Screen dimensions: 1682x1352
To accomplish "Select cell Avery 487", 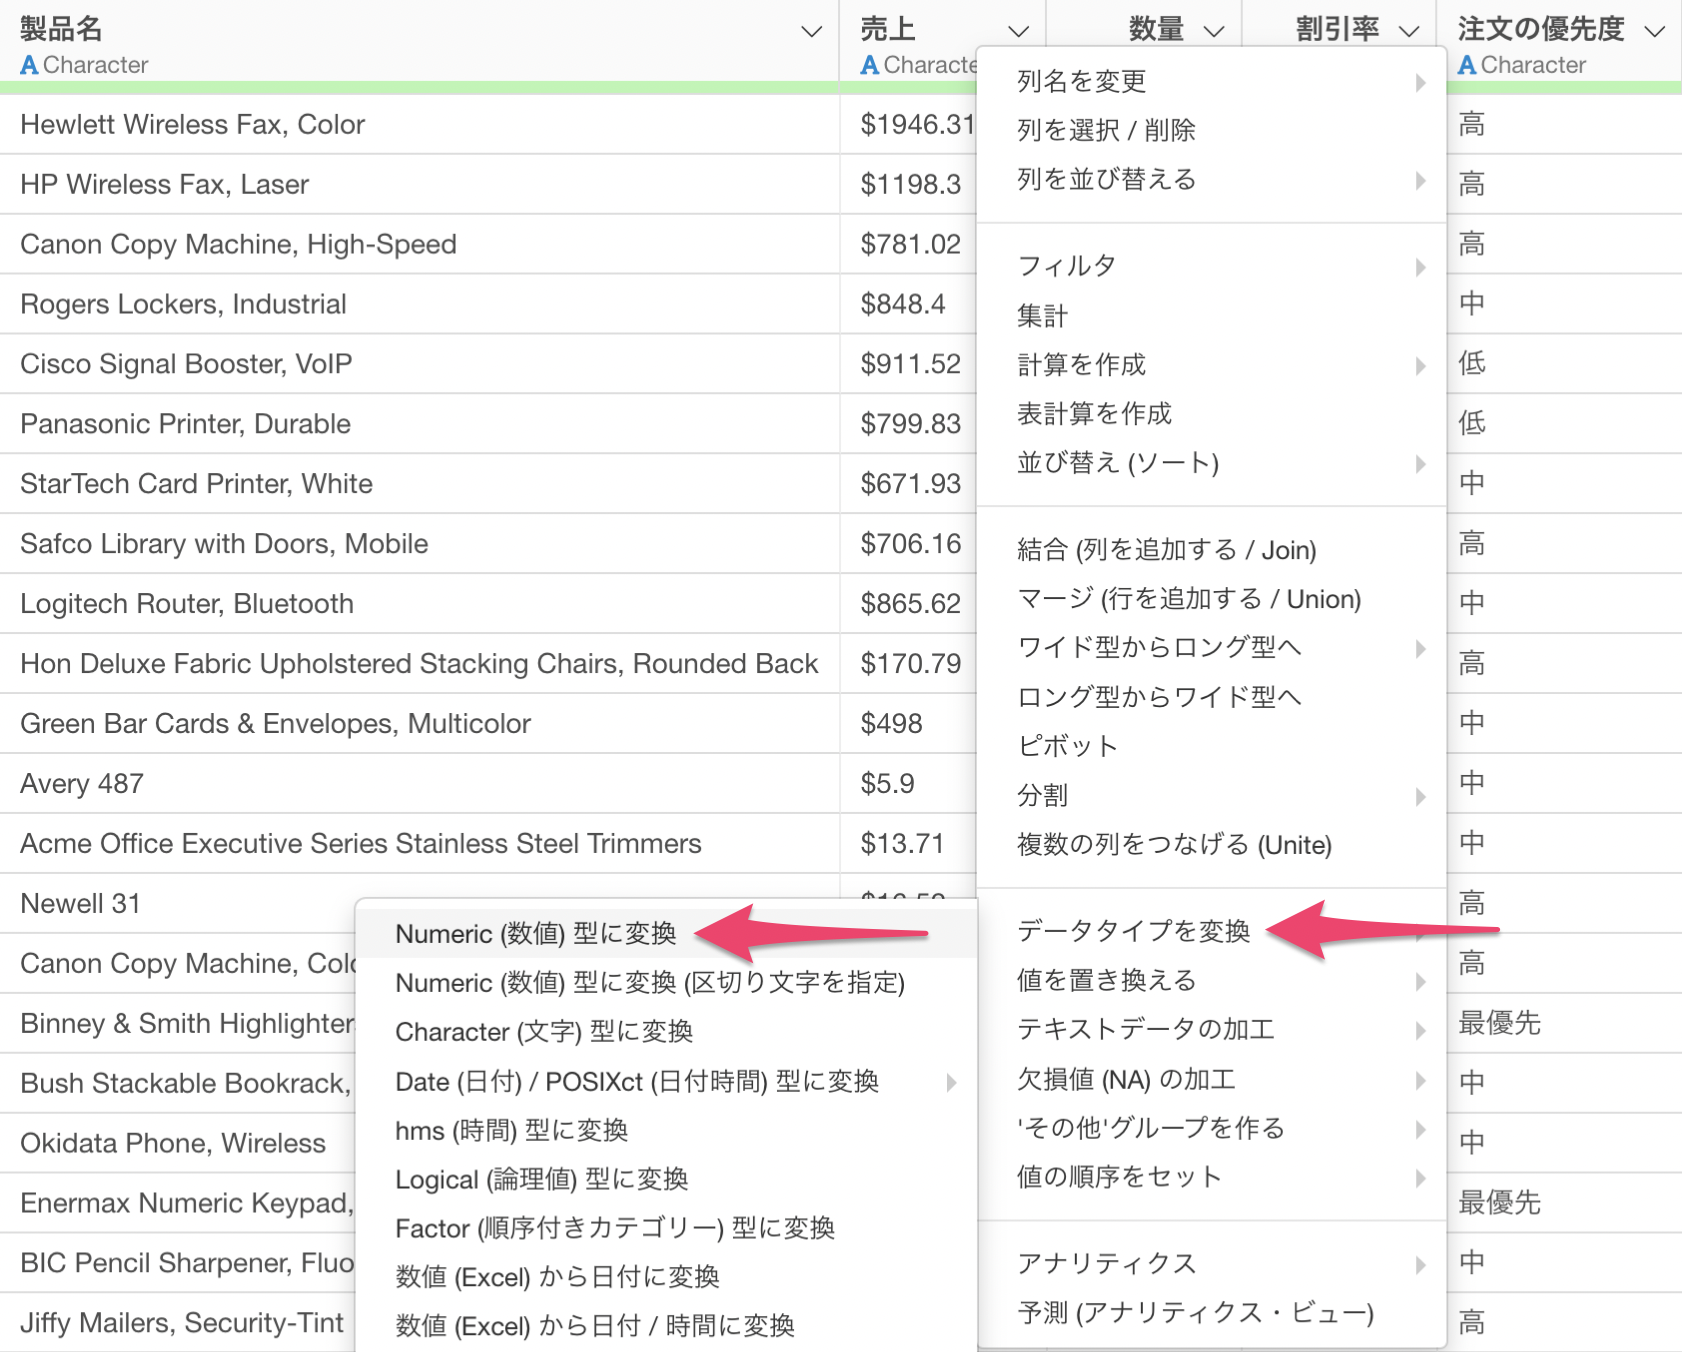I will 82,785.
